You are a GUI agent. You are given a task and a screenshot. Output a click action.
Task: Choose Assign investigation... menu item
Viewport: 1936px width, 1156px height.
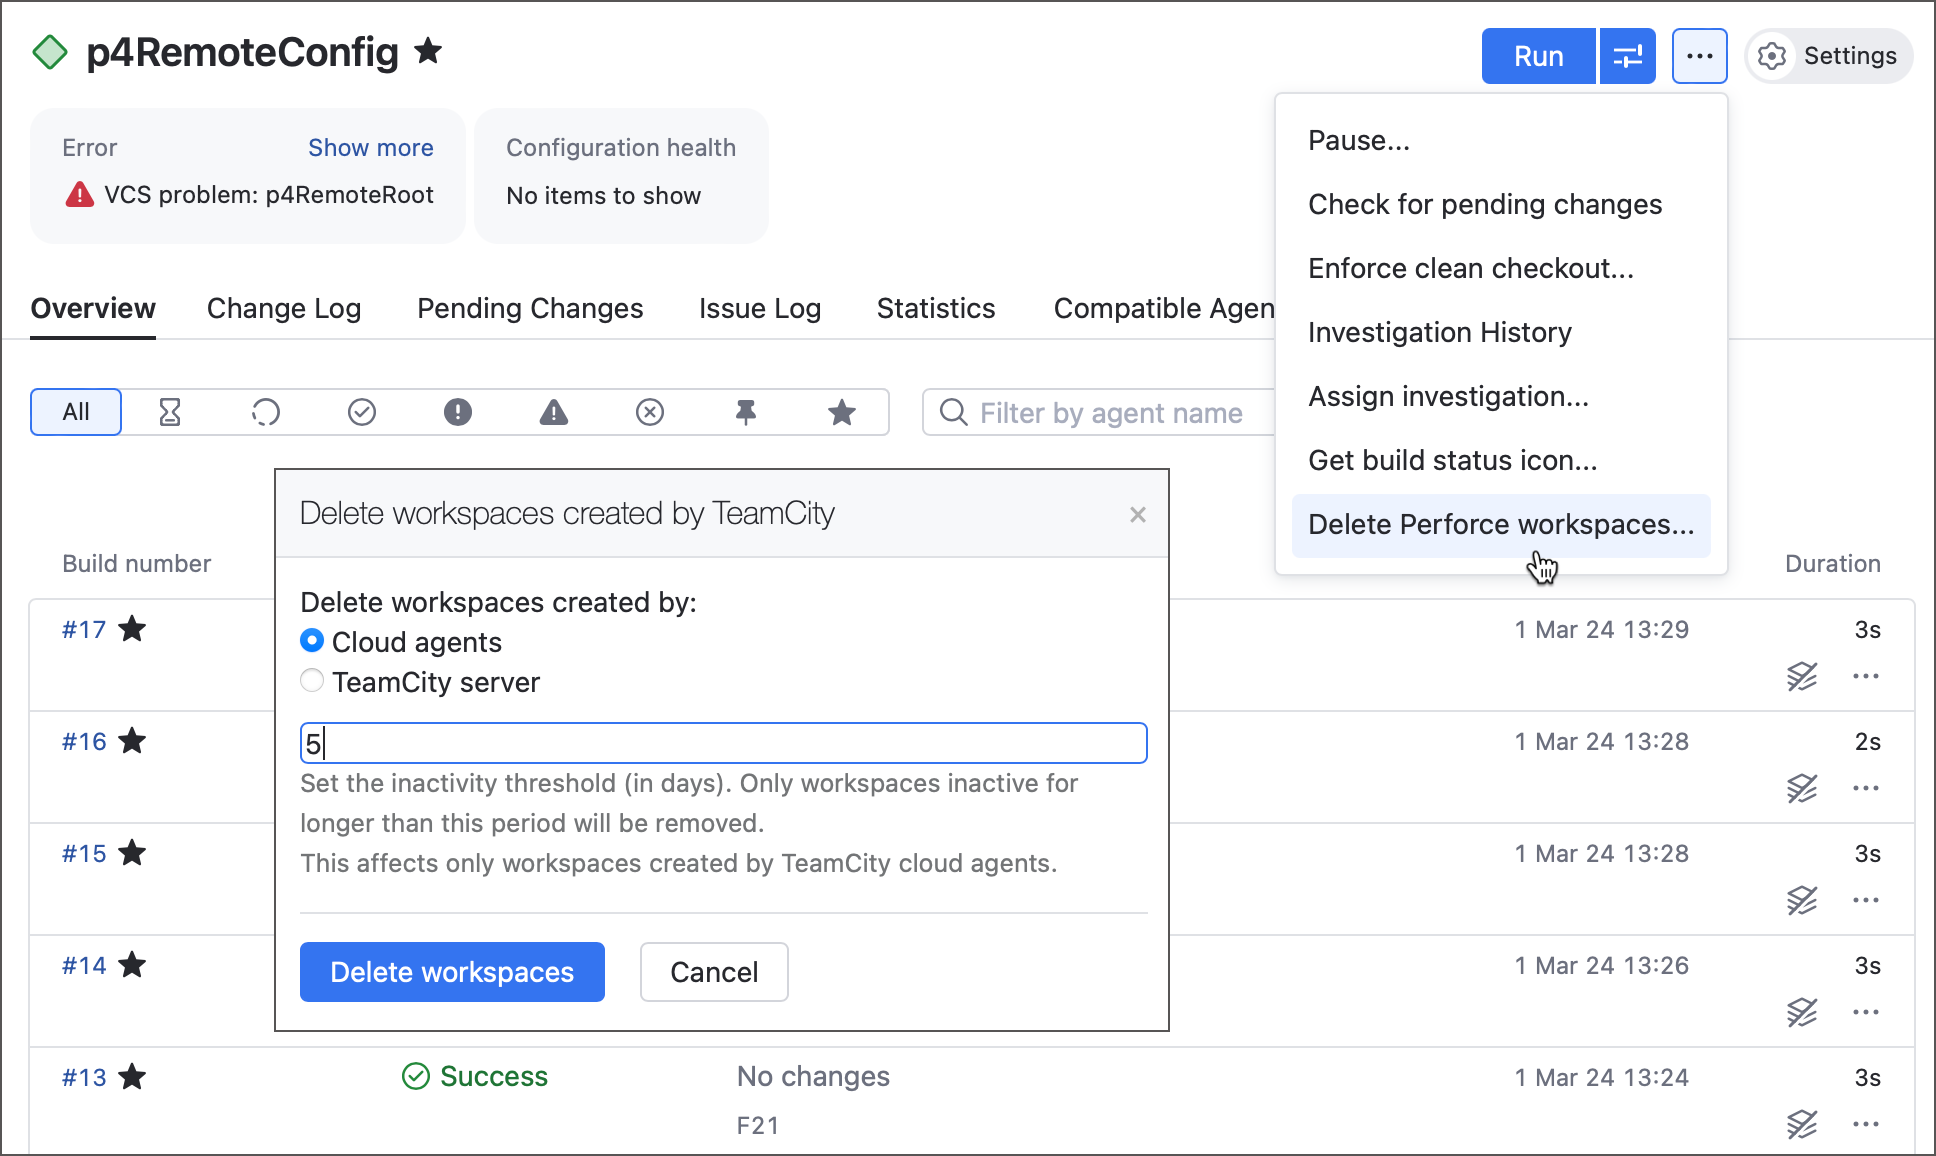click(1501, 396)
